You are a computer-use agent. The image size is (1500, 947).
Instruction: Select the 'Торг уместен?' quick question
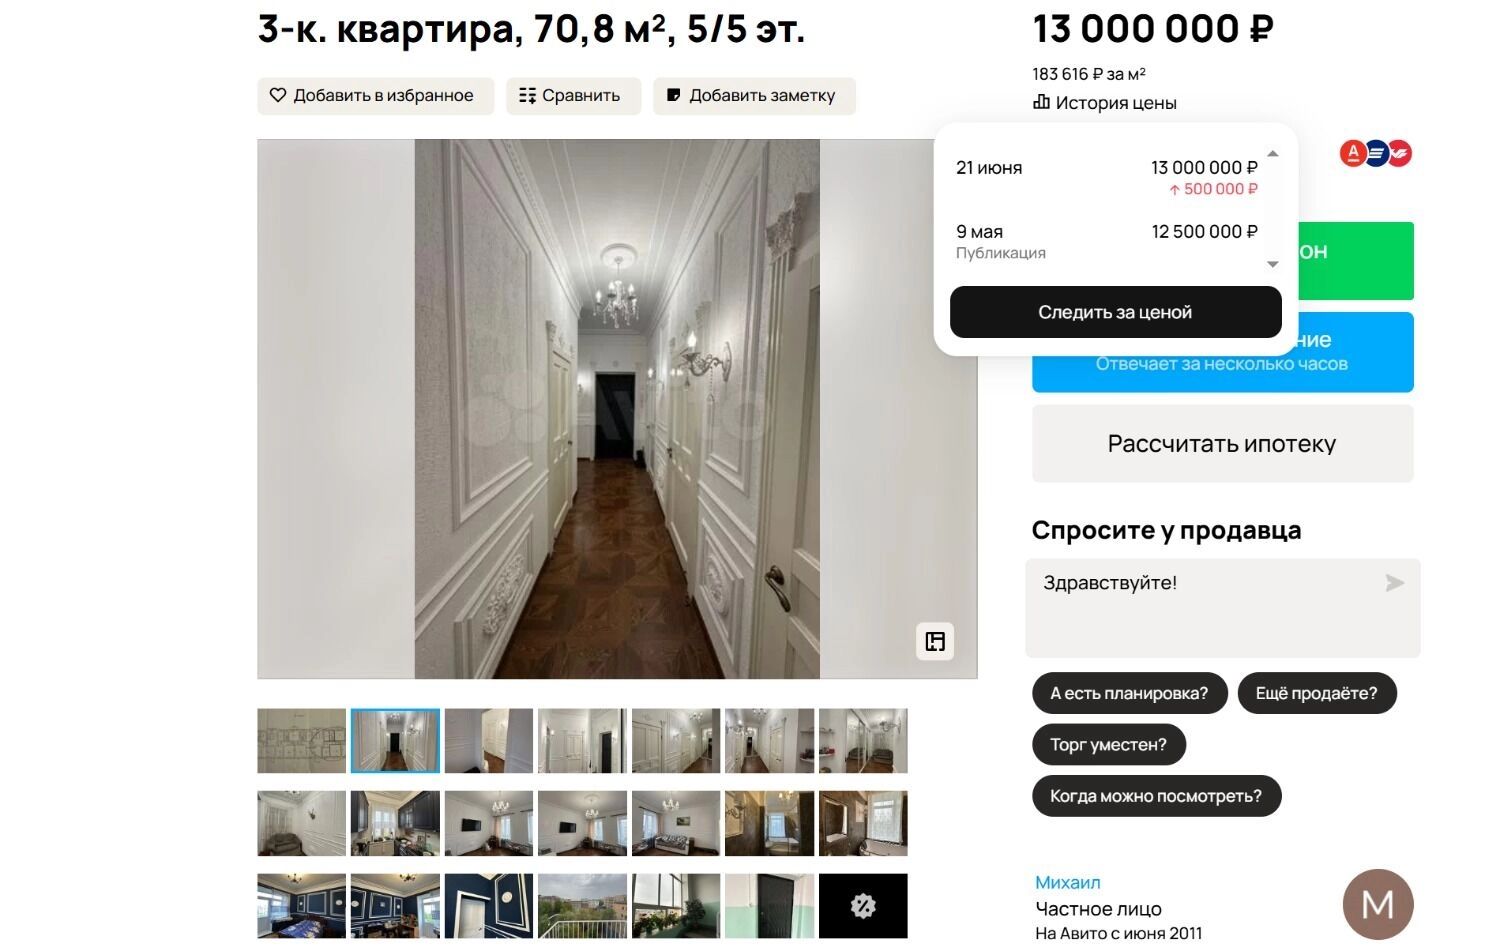1108,745
